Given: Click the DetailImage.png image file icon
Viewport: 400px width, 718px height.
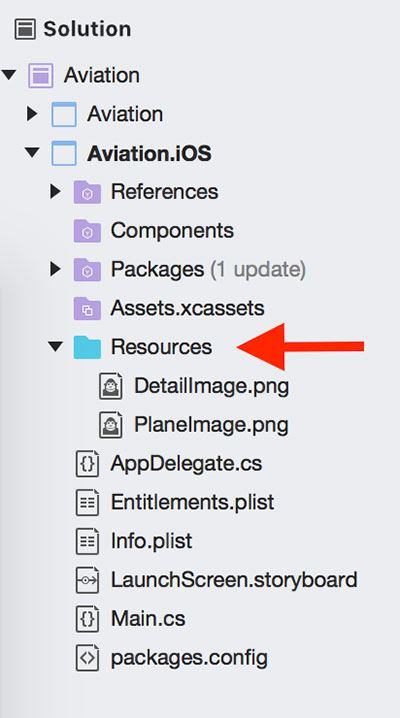Looking at the screenshot, I should (x=111, y=386).
